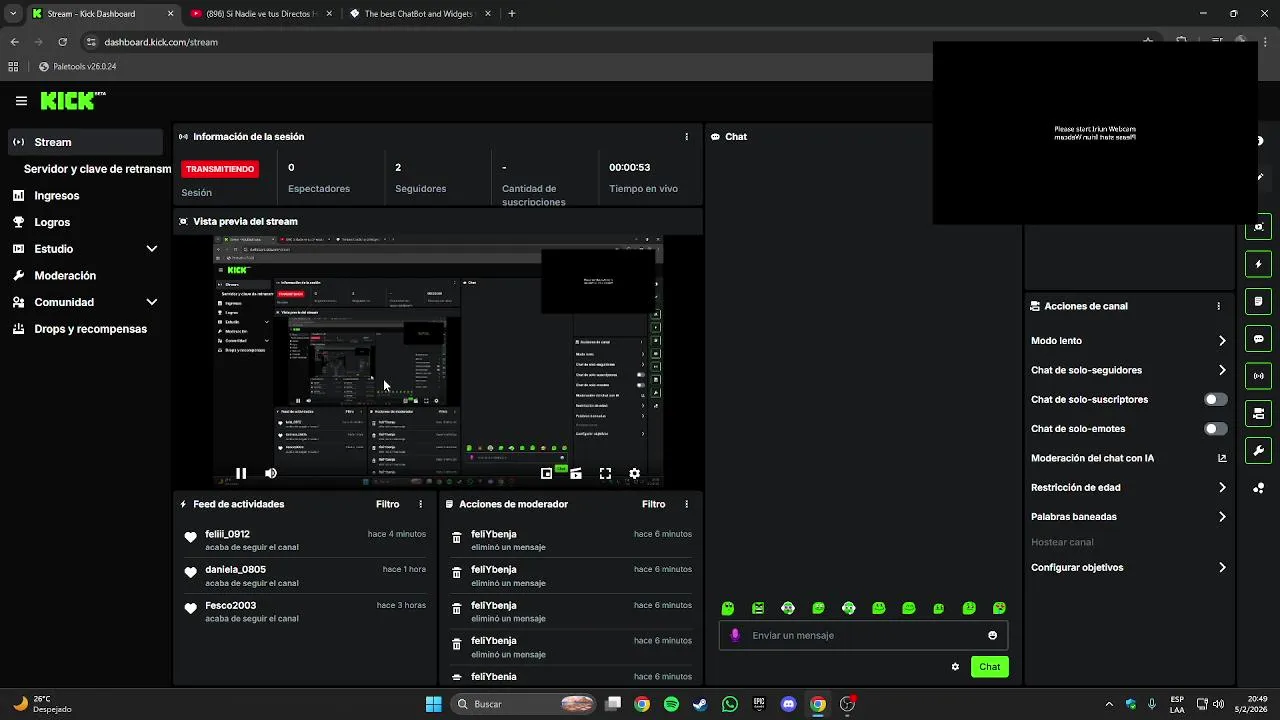The image size is (1280, 720).
Task: Open the chat bubble widget in right sidebar
Action: (x=1258, y=339)
